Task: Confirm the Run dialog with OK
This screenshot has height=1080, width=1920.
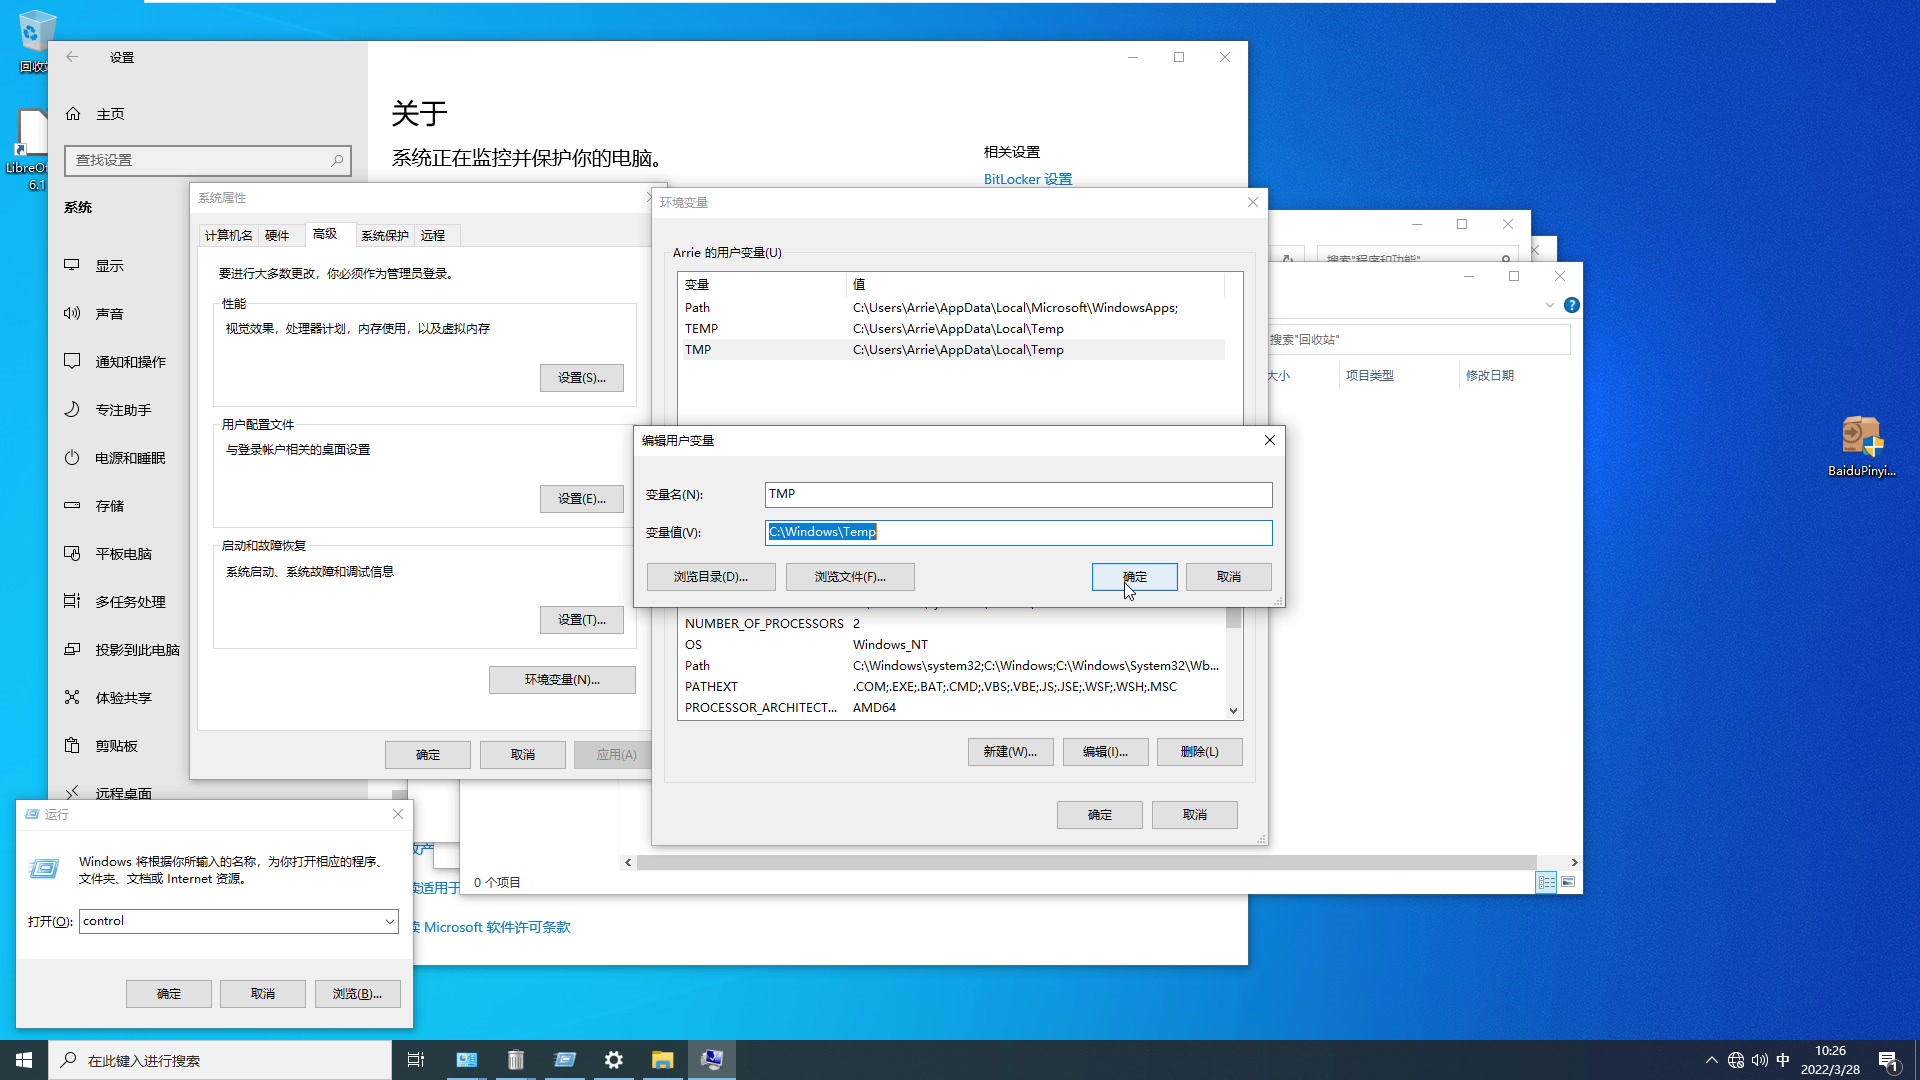Action: (169, 994)
